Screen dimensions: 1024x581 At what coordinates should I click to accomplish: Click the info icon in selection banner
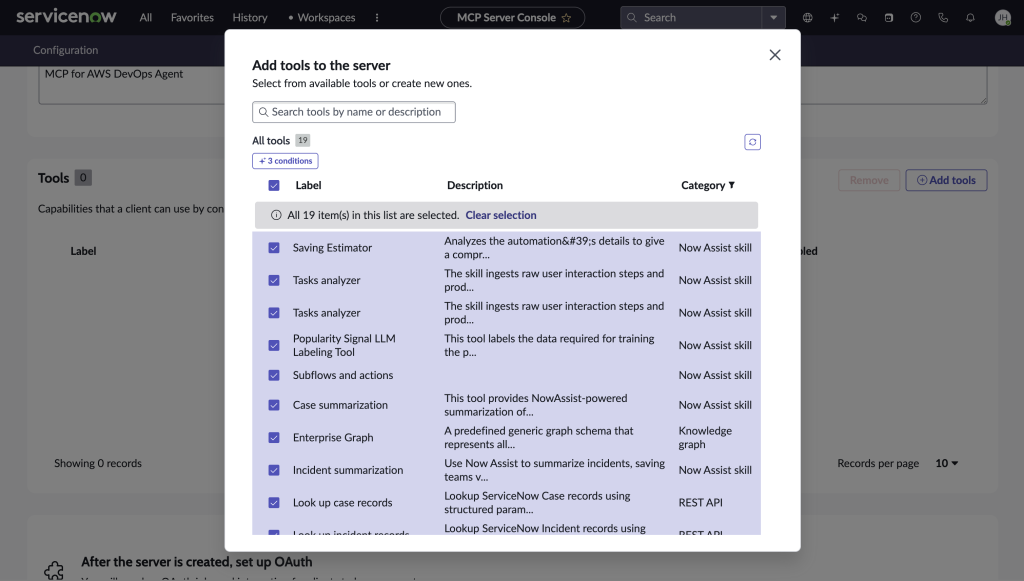[276, 215]
